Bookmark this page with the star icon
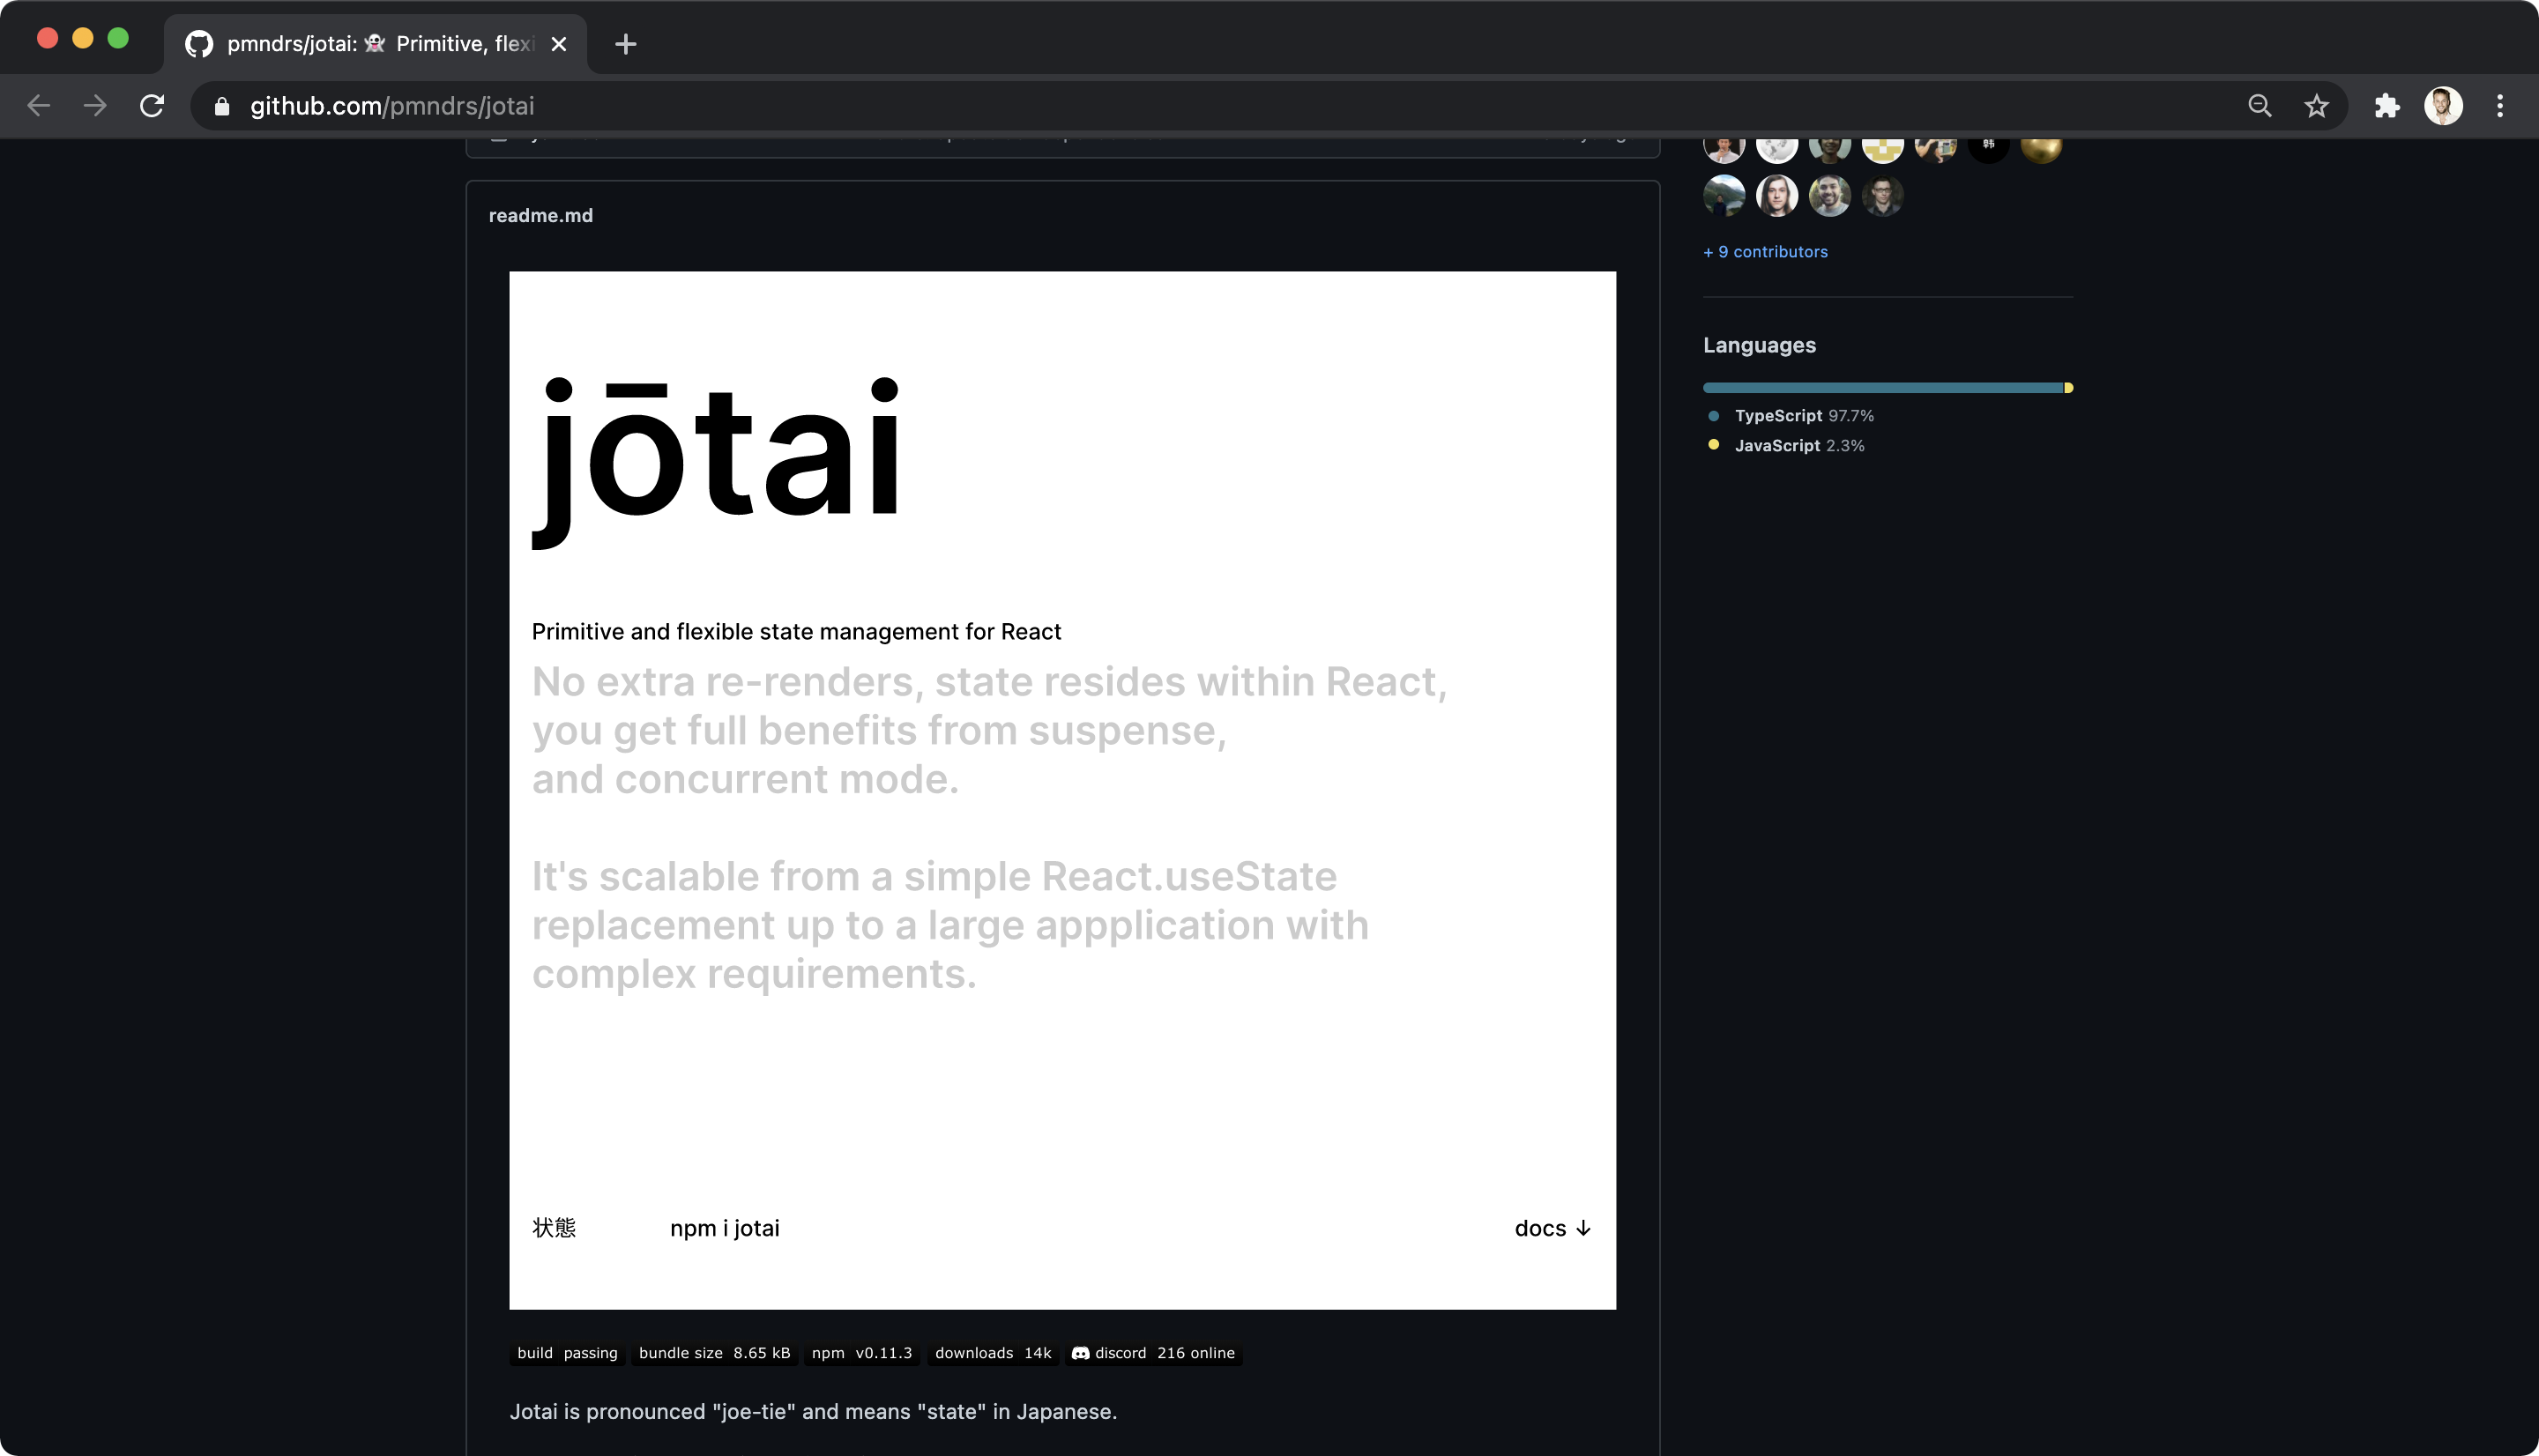 [x=2315, y=106]
